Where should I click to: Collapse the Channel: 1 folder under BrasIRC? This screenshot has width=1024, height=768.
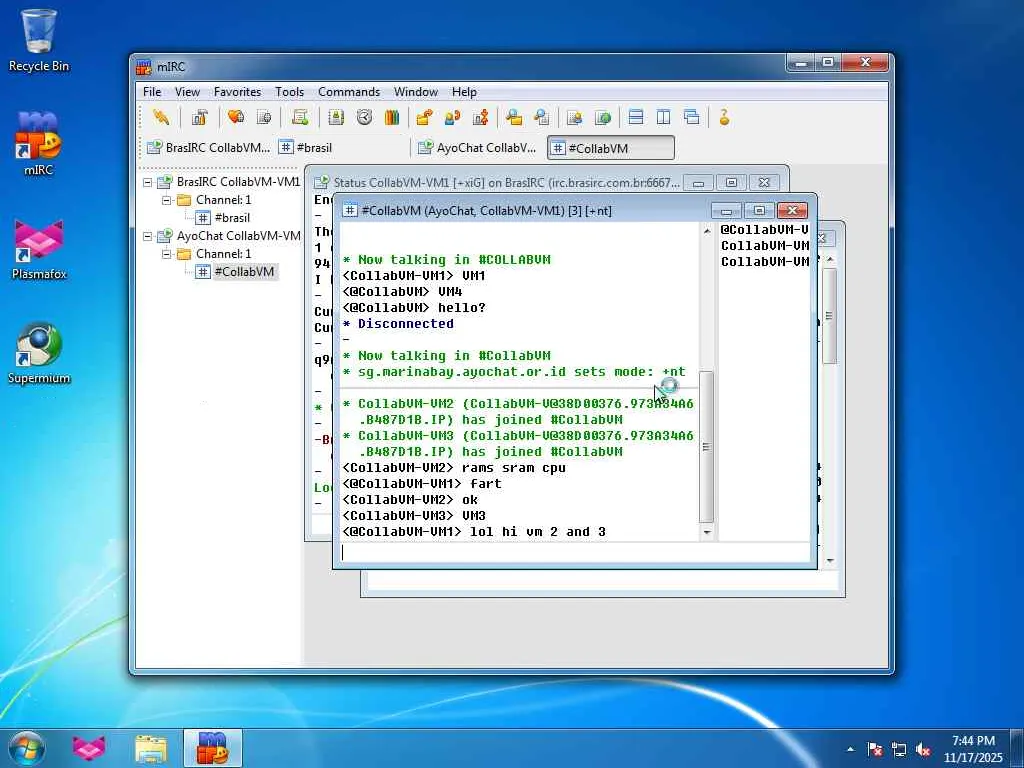167,200
